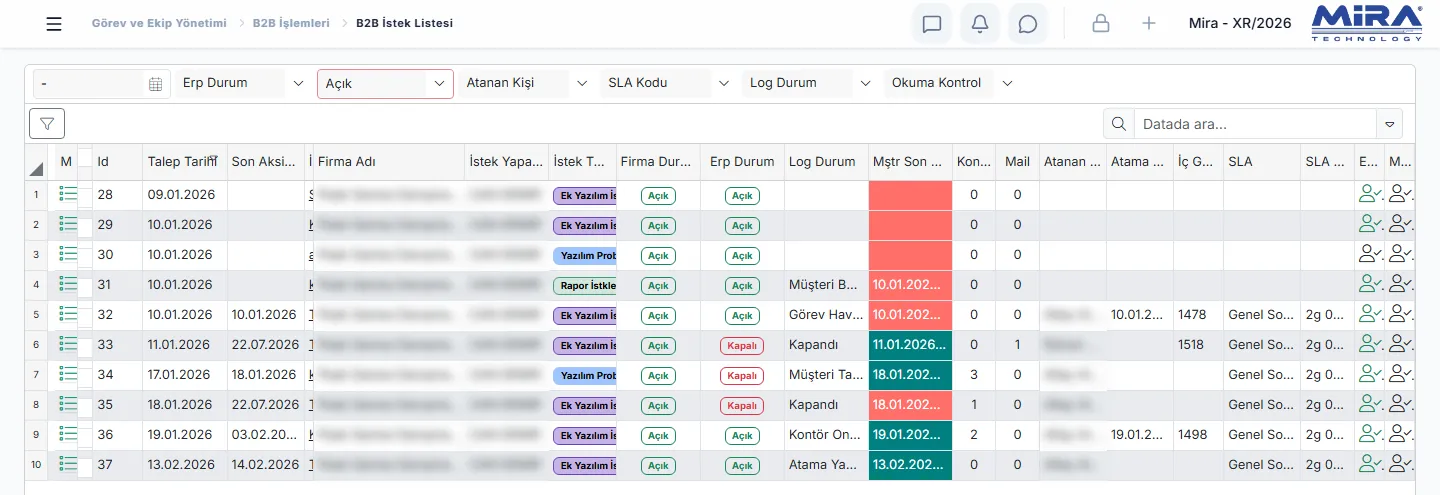Click green 13.02.202 cell of Id 37
1440x495 pixels.
[x=910, y=465]
